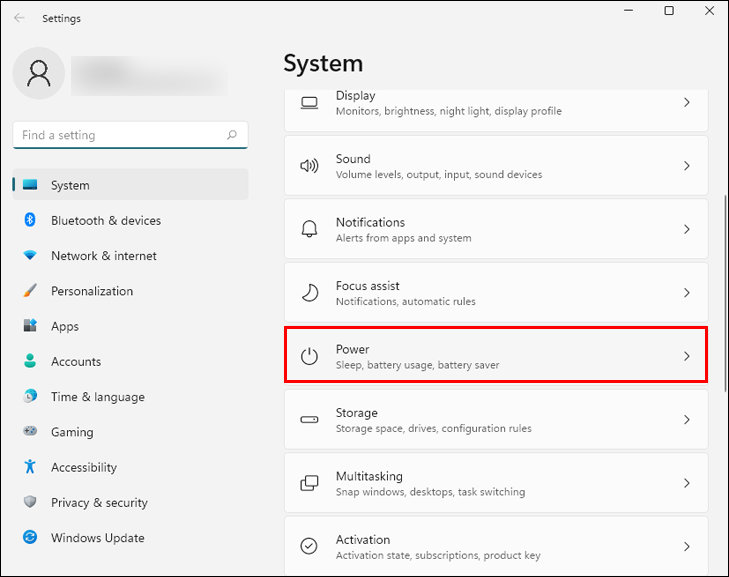Click the Network & internet Wi-Fi icon
The image size is (729, 577).
tap(30, 256)
